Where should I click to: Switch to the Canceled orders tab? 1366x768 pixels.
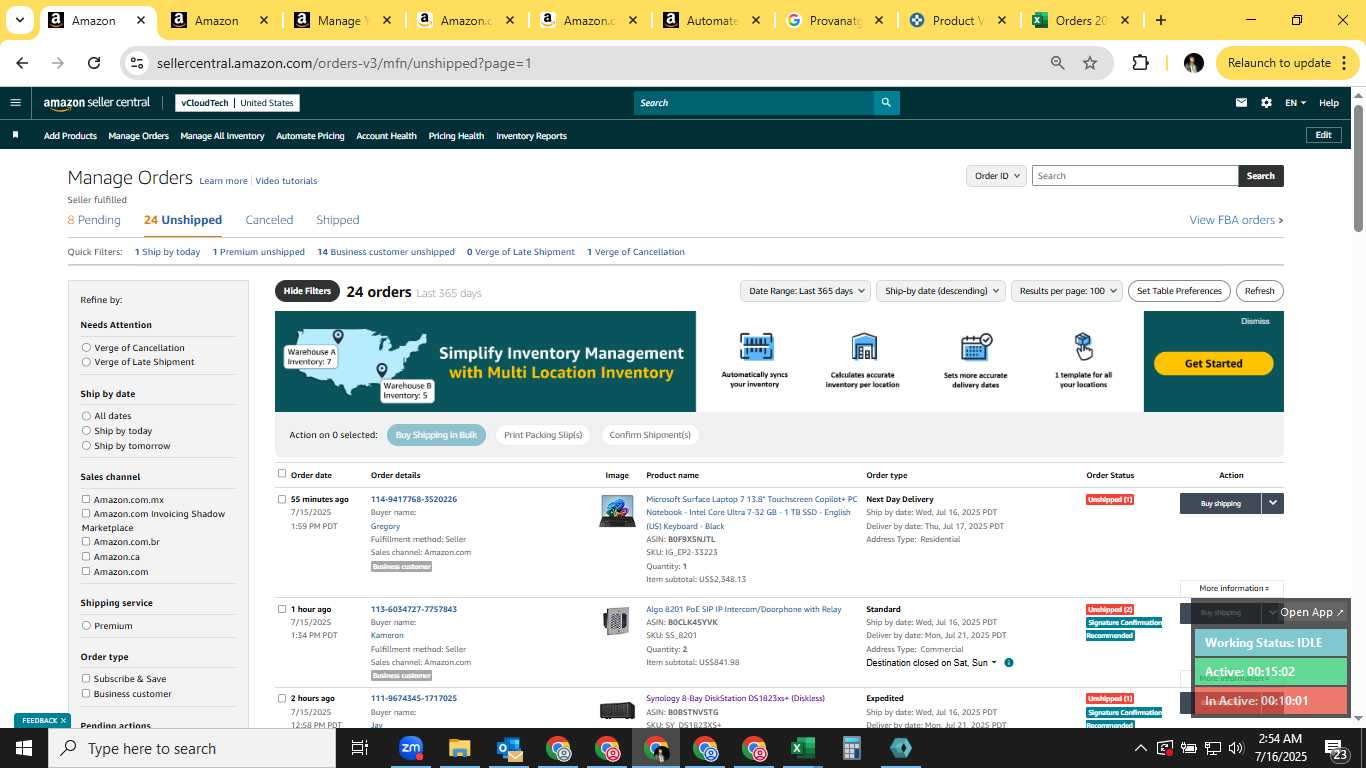(x=269, y=220)
